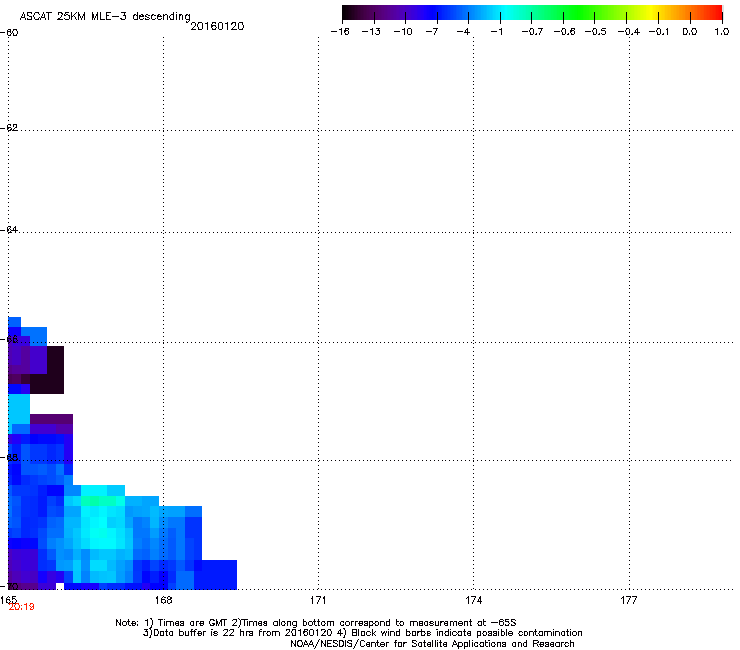Click the color bar label "-1"
This screenshot has width=740, height=650.
[496, 32]
